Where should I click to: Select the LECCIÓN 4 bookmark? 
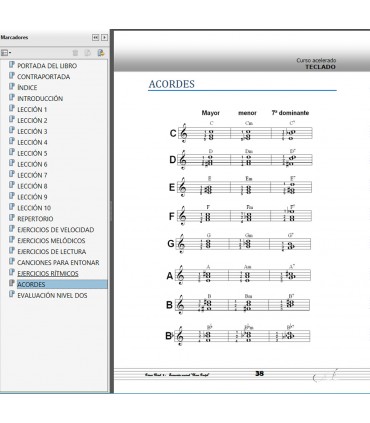pos(32,142)
